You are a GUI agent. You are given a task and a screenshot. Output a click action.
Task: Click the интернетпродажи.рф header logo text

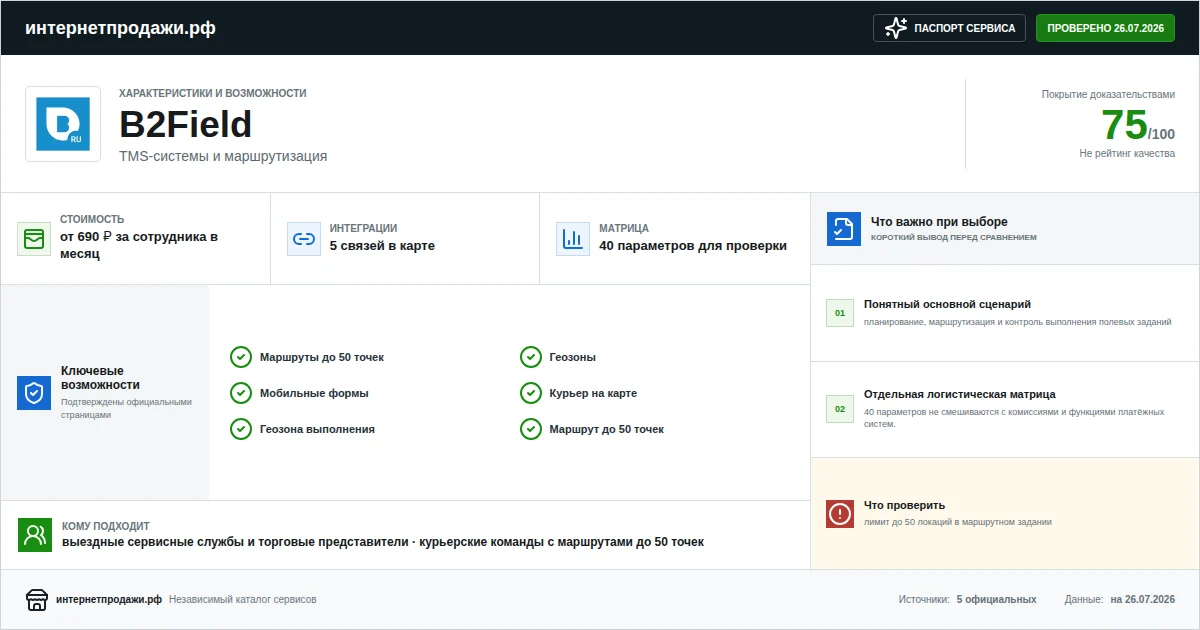coord(120,28)
